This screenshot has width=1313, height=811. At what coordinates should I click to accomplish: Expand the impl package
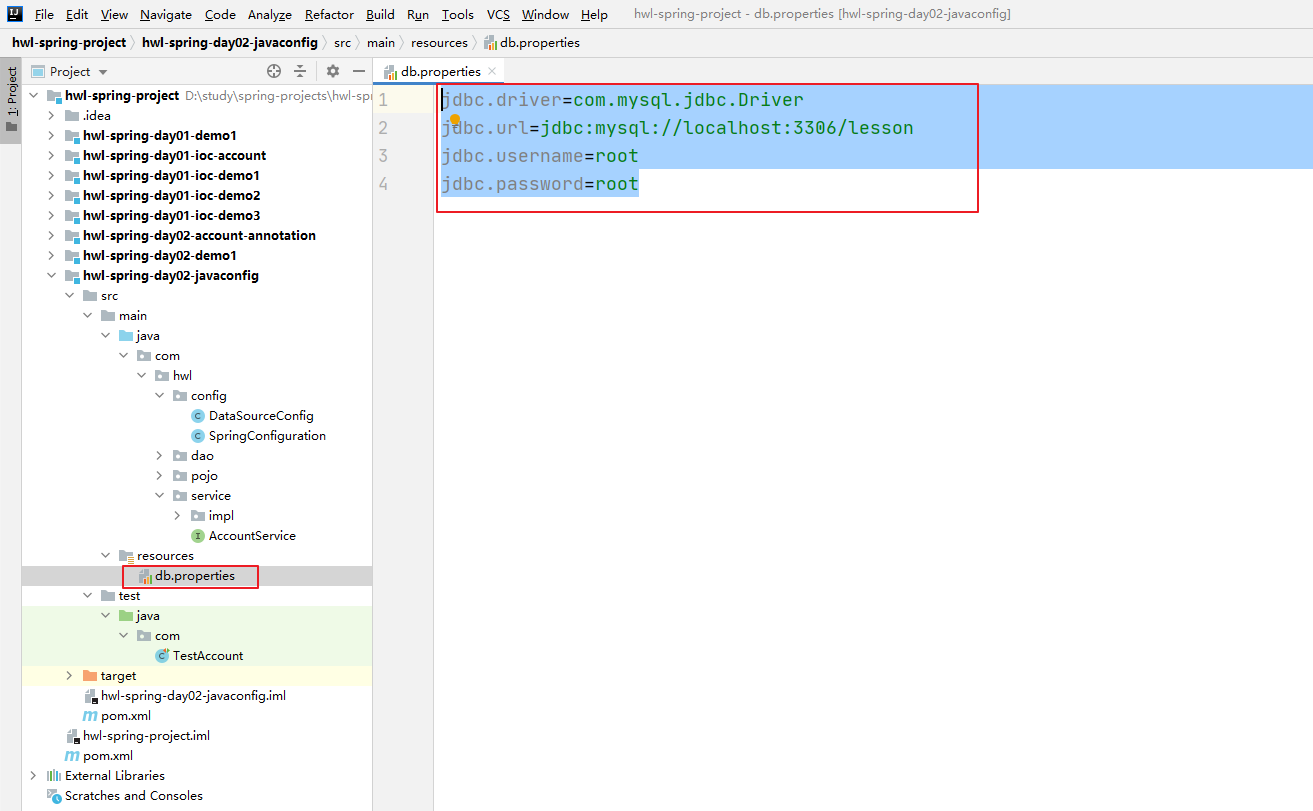click(x=178, y=516)
